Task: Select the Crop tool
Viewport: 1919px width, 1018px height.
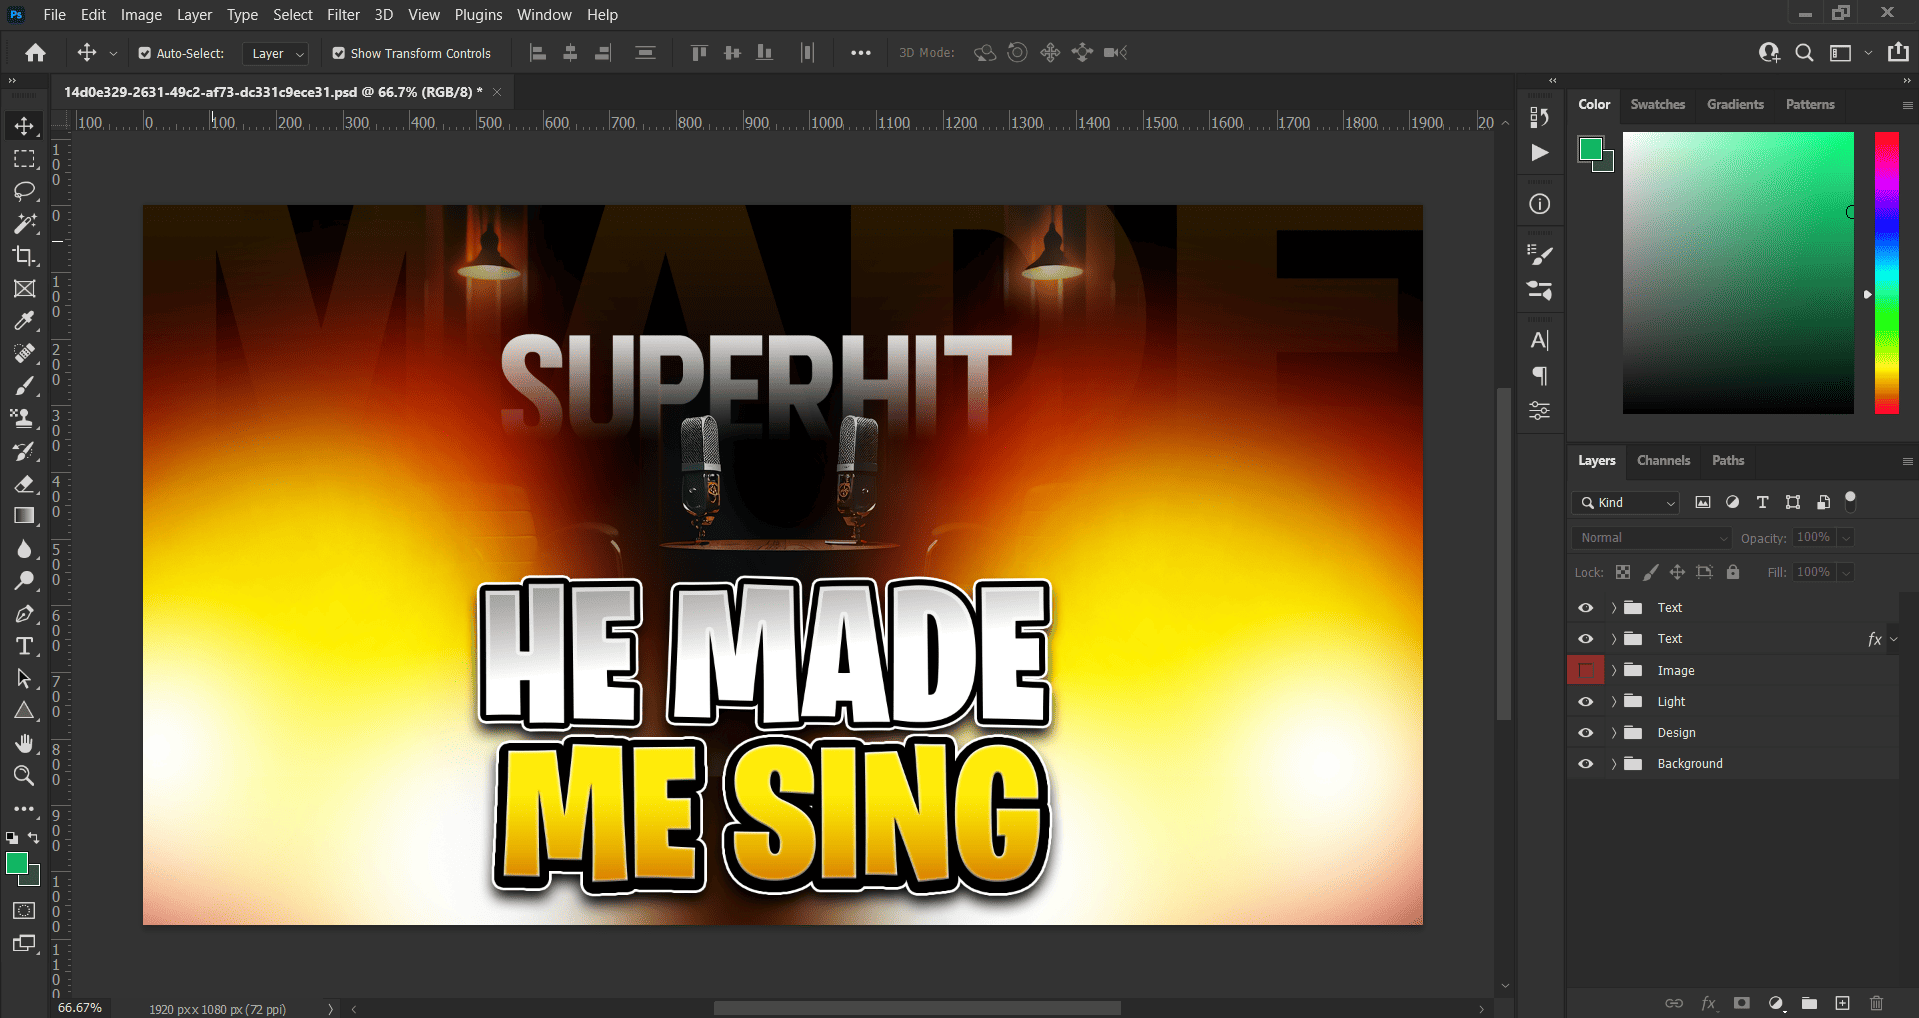Action: tap(24, 256)
